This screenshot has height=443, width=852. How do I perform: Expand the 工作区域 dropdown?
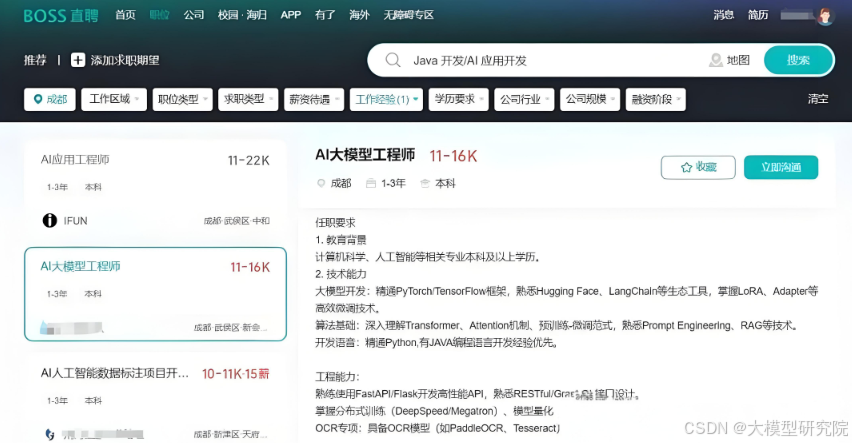point(114,99)
